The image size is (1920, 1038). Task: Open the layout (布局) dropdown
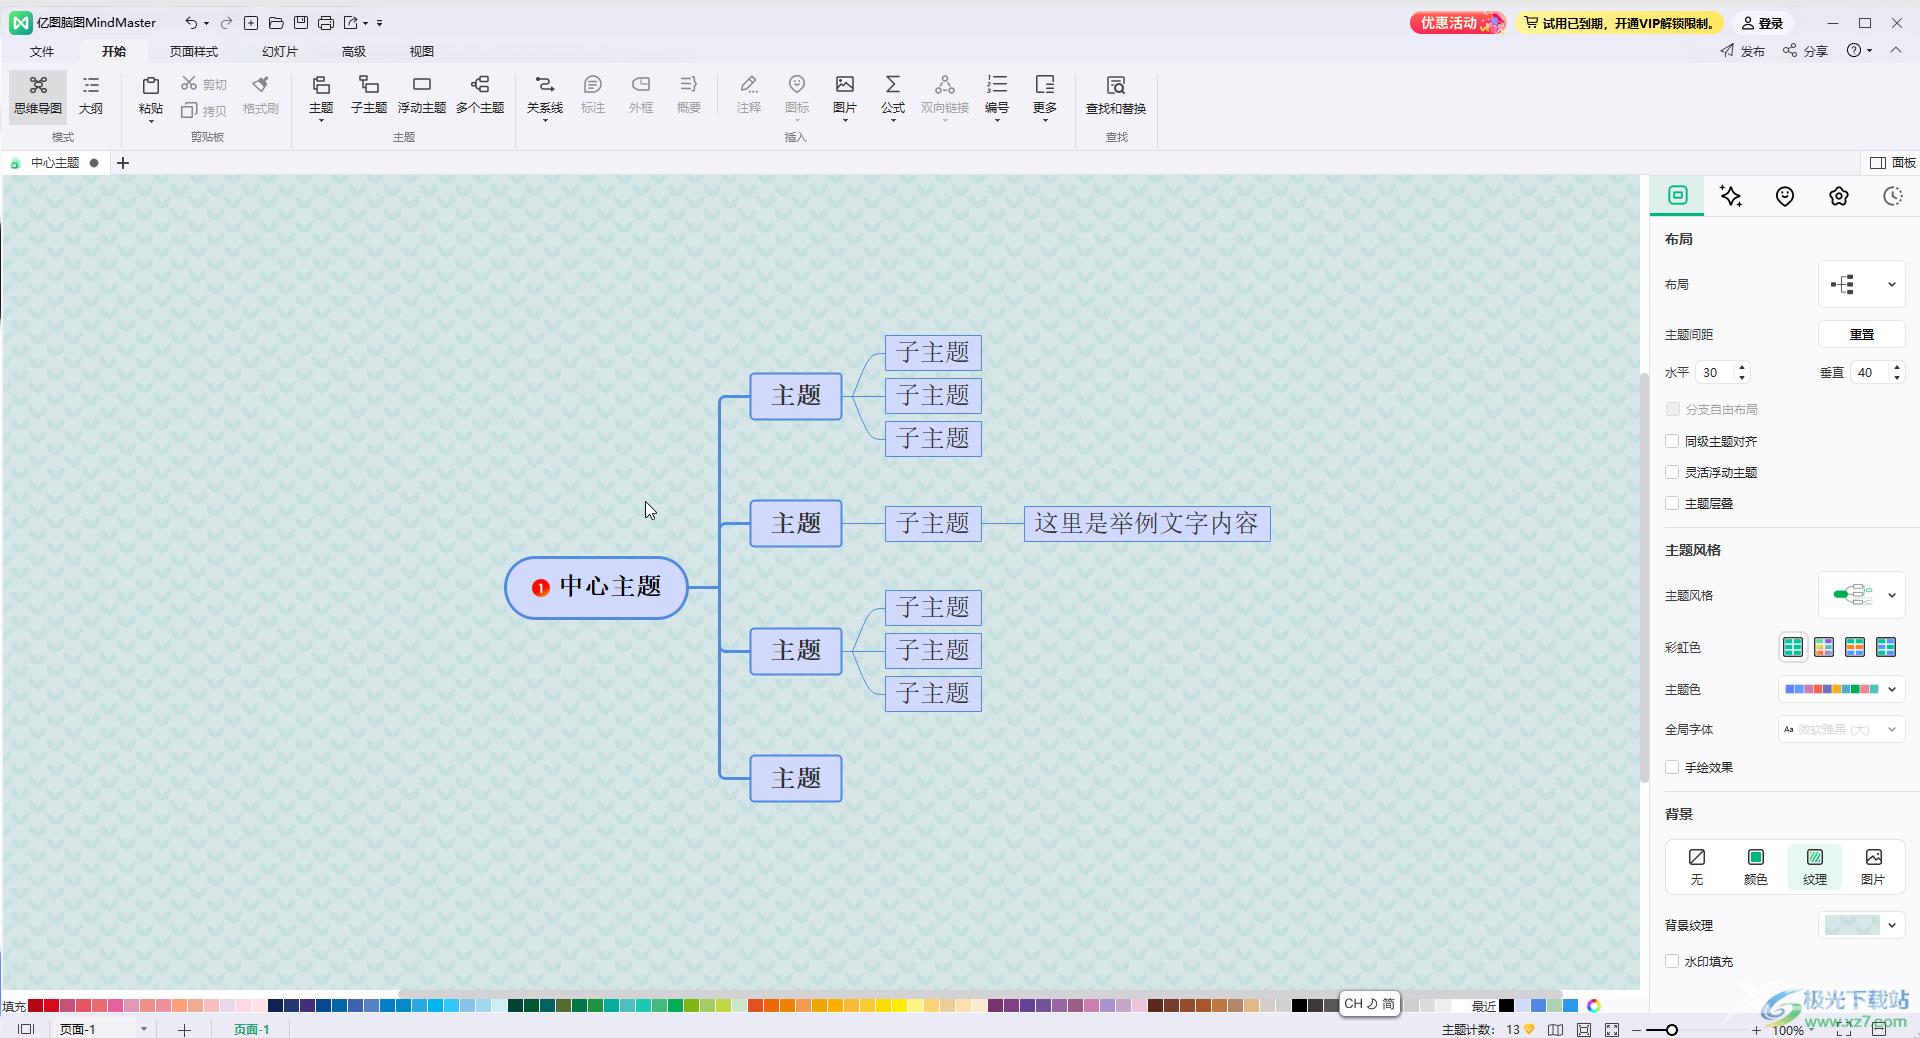1861,285
